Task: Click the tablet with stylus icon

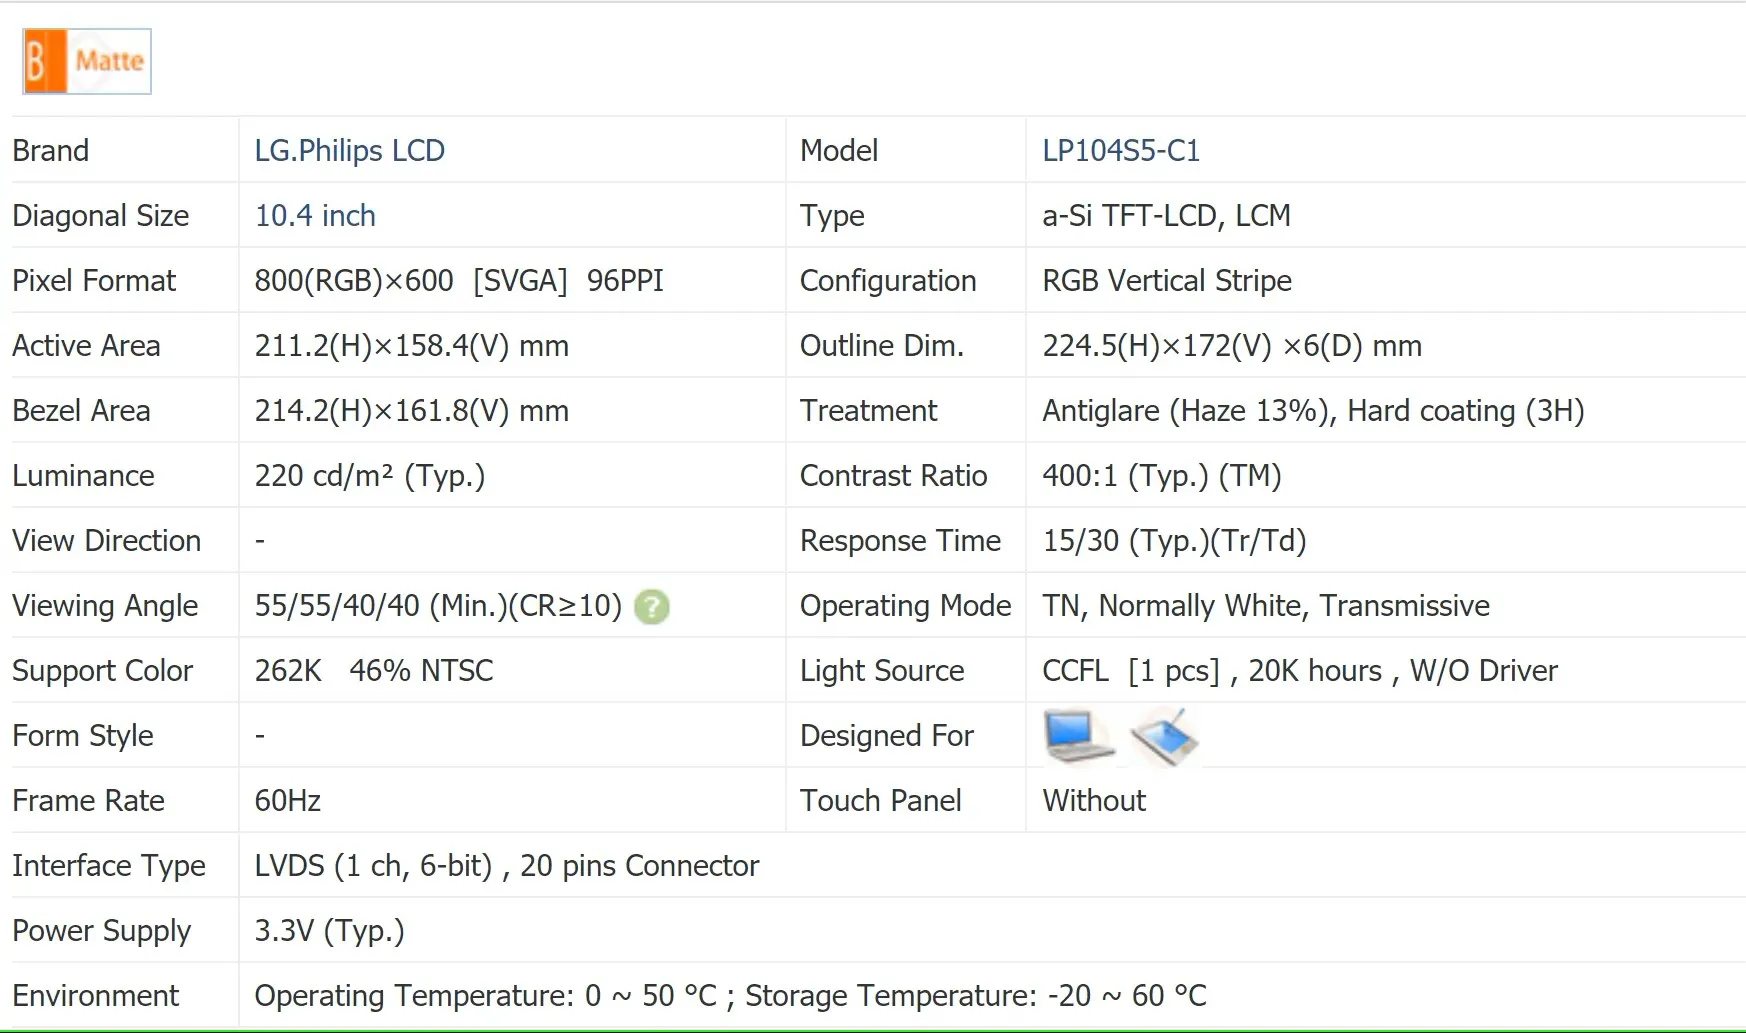Action: coord(1165,737)
